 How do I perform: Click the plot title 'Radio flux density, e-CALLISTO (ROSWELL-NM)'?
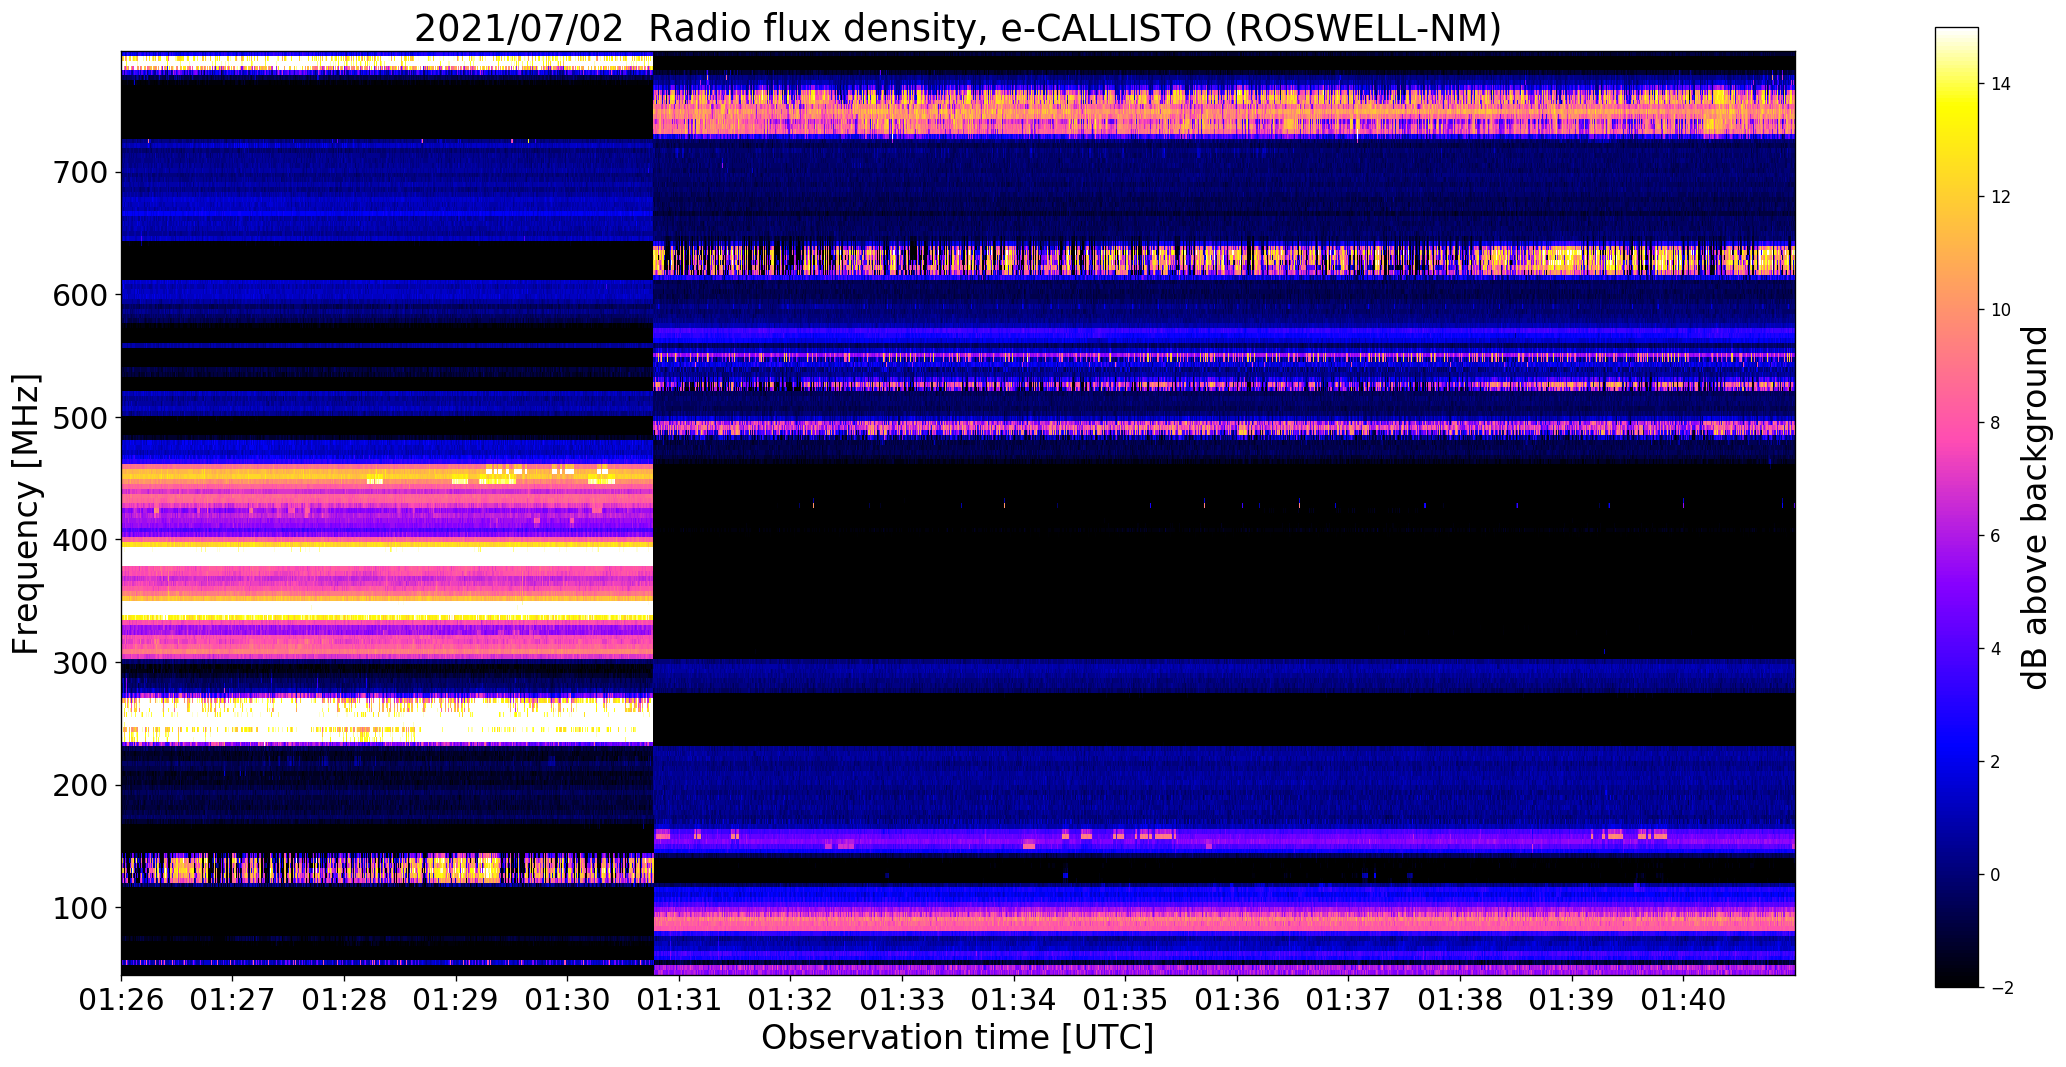[x=1075, y=28]
